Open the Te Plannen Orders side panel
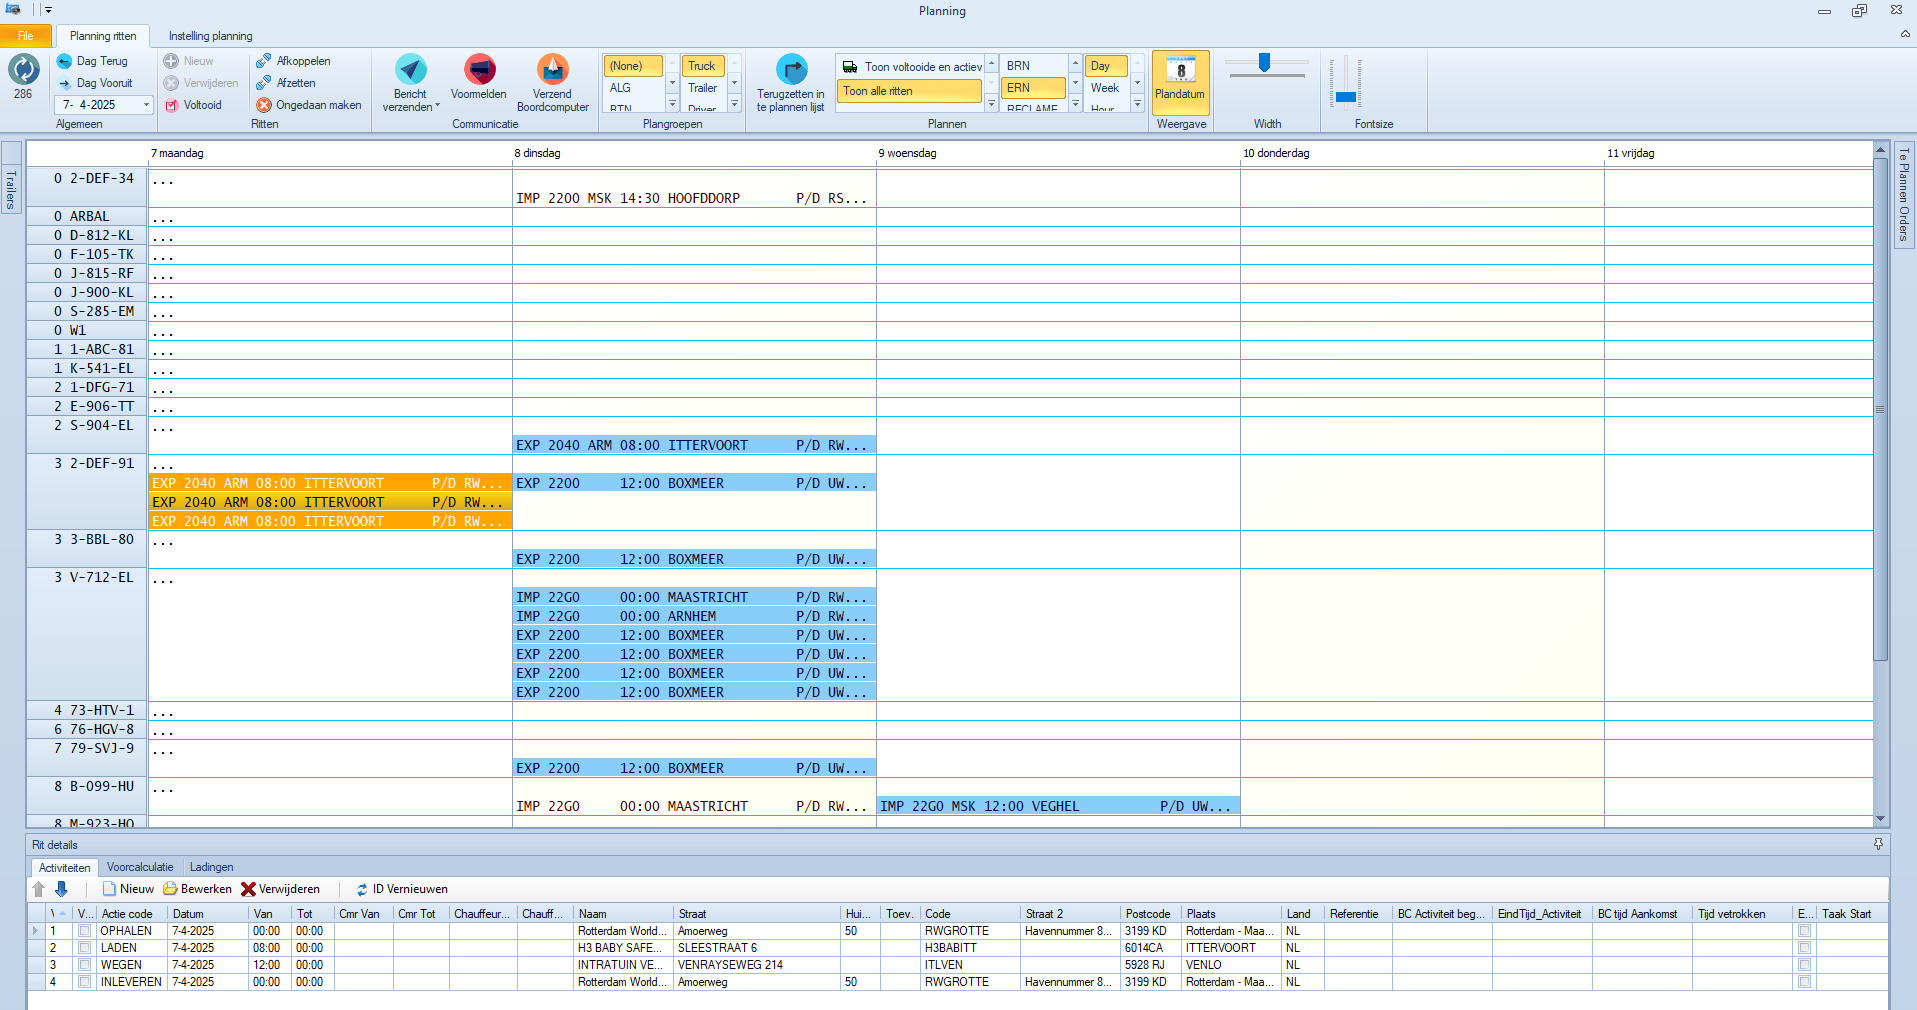This screenshot has width=1917, height=1010. tap(1903, 195)
